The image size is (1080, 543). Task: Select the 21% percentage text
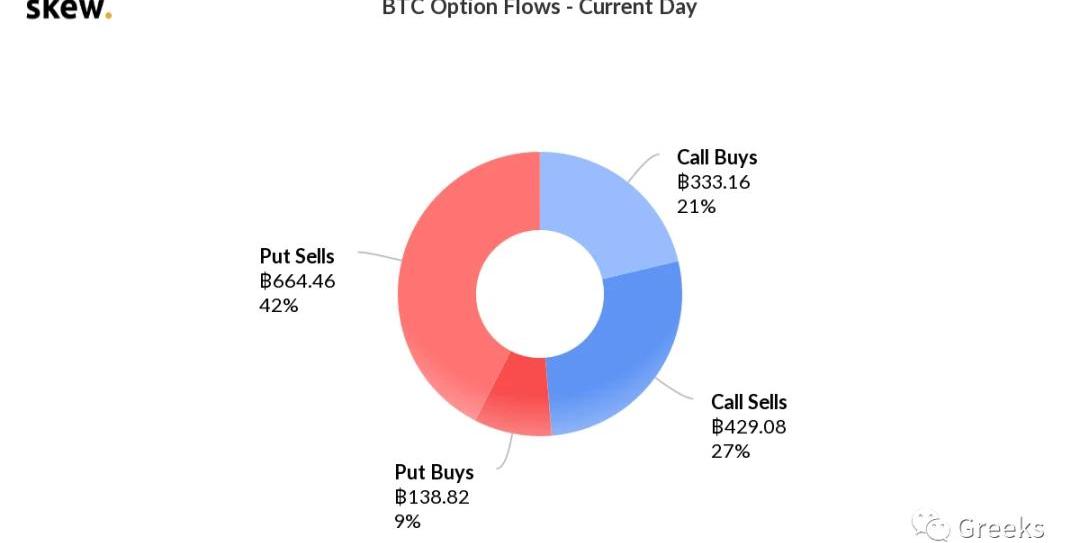click(x=696, y=207)
